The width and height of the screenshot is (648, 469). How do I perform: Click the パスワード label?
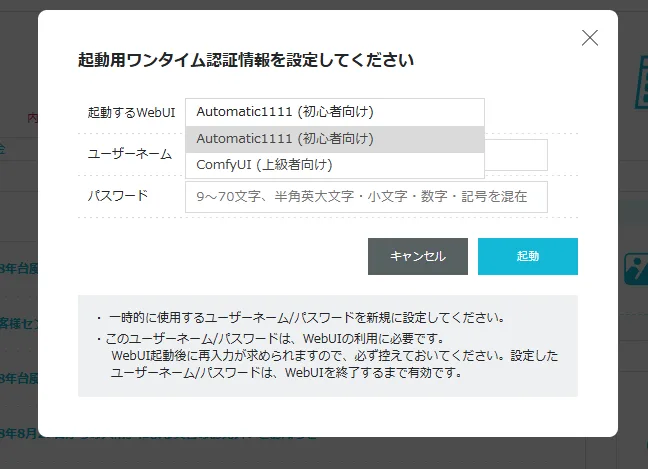tap(118, 195)
